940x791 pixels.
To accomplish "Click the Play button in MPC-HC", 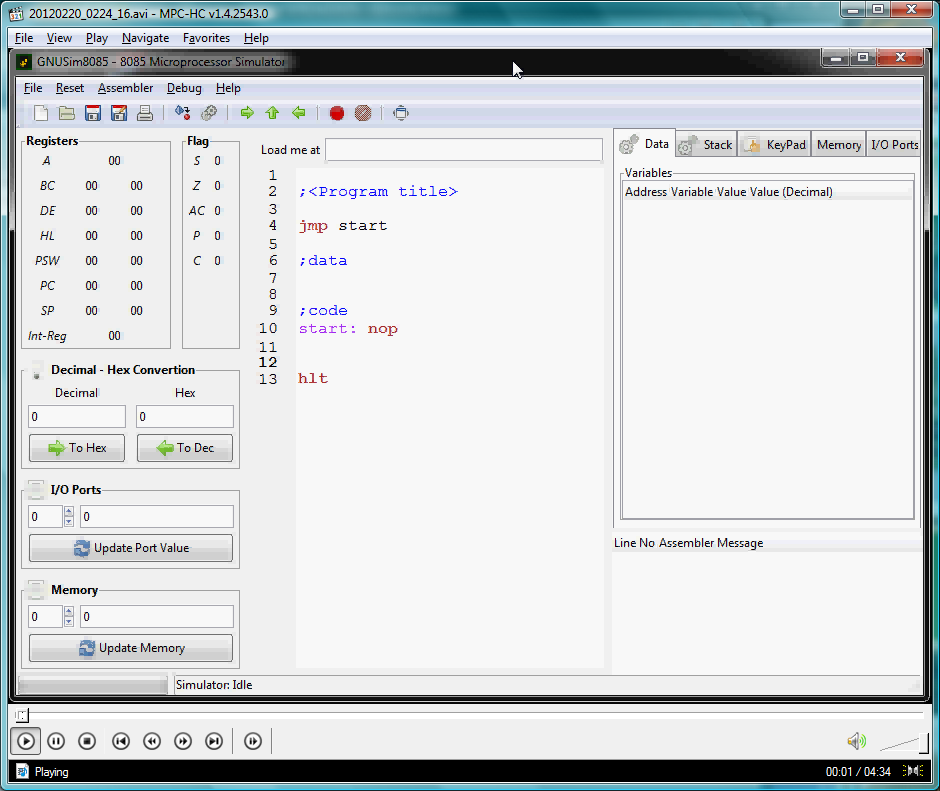I will point(26,741).
